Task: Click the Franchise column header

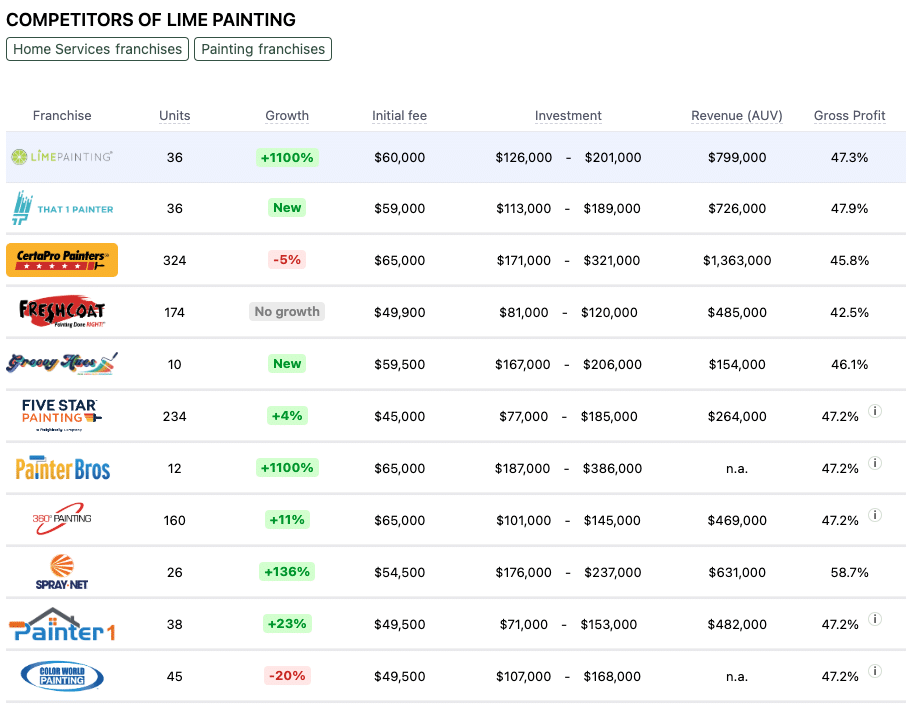Action: 62,115
